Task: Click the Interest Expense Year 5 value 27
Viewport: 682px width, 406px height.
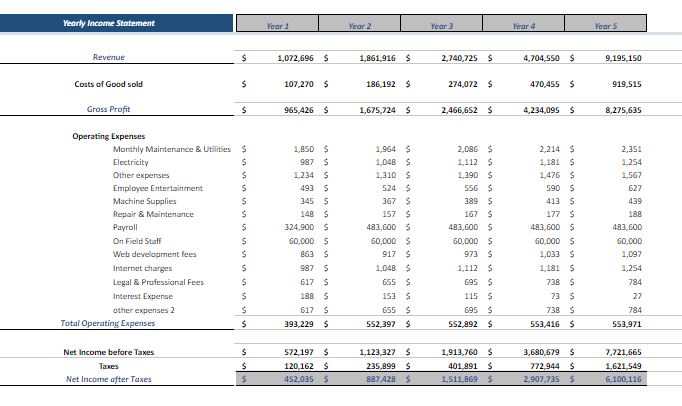Action: 635,296
